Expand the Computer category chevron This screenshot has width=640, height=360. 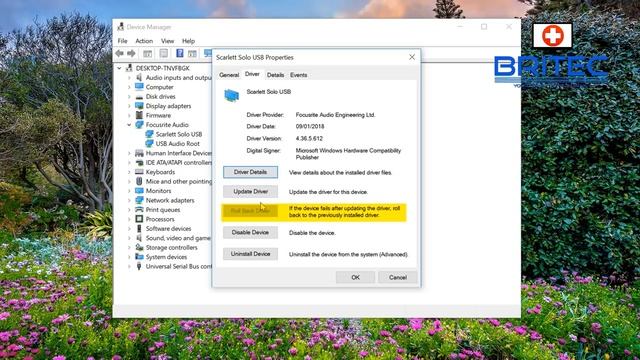(x=129, y=87)
